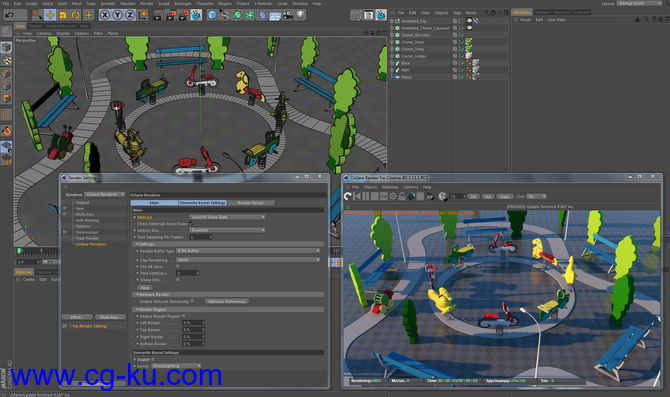Tick Enable Render Region checkbox

point(184,316)
